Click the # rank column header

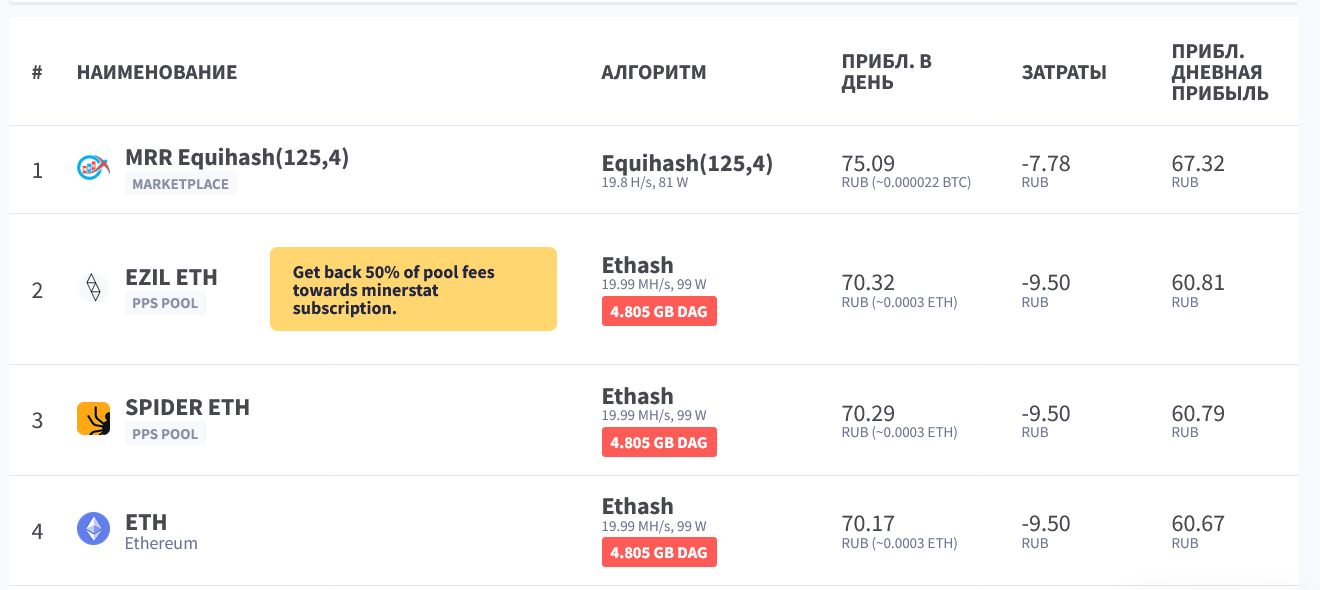[37, 72]
